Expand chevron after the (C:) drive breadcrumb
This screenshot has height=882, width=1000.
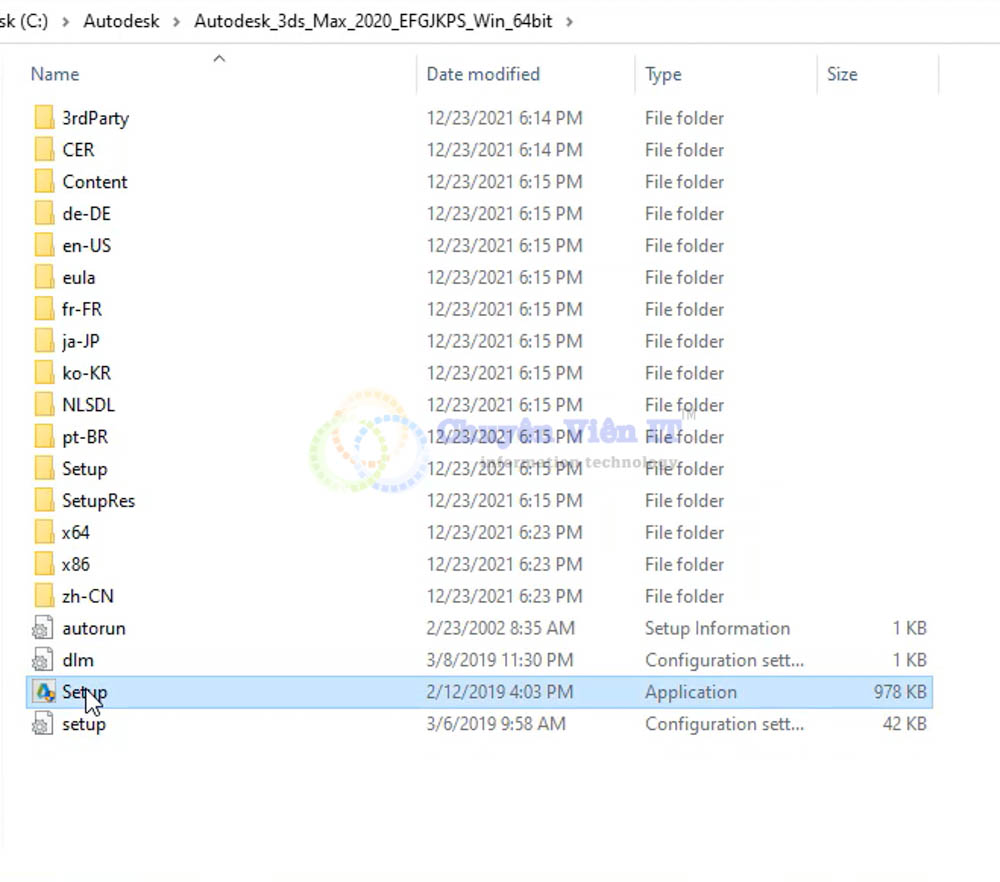(x=66, y=21)
